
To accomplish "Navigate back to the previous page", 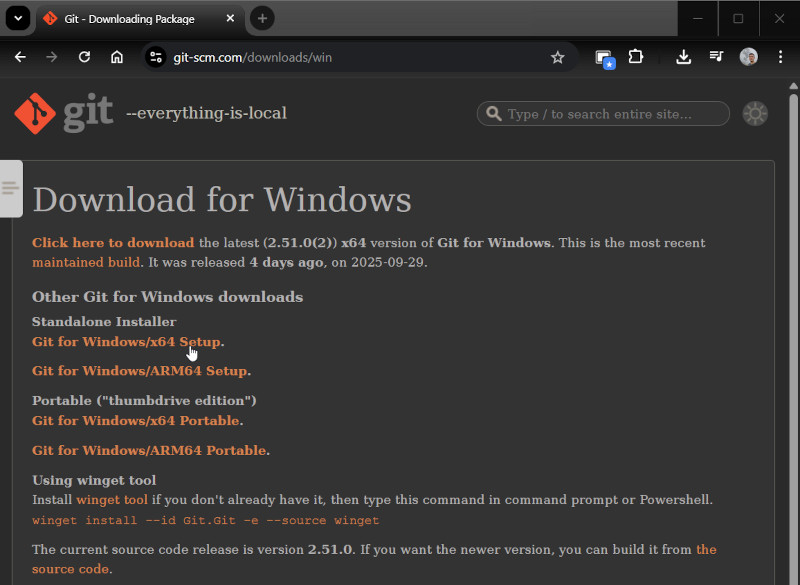I will coord(20,57).
